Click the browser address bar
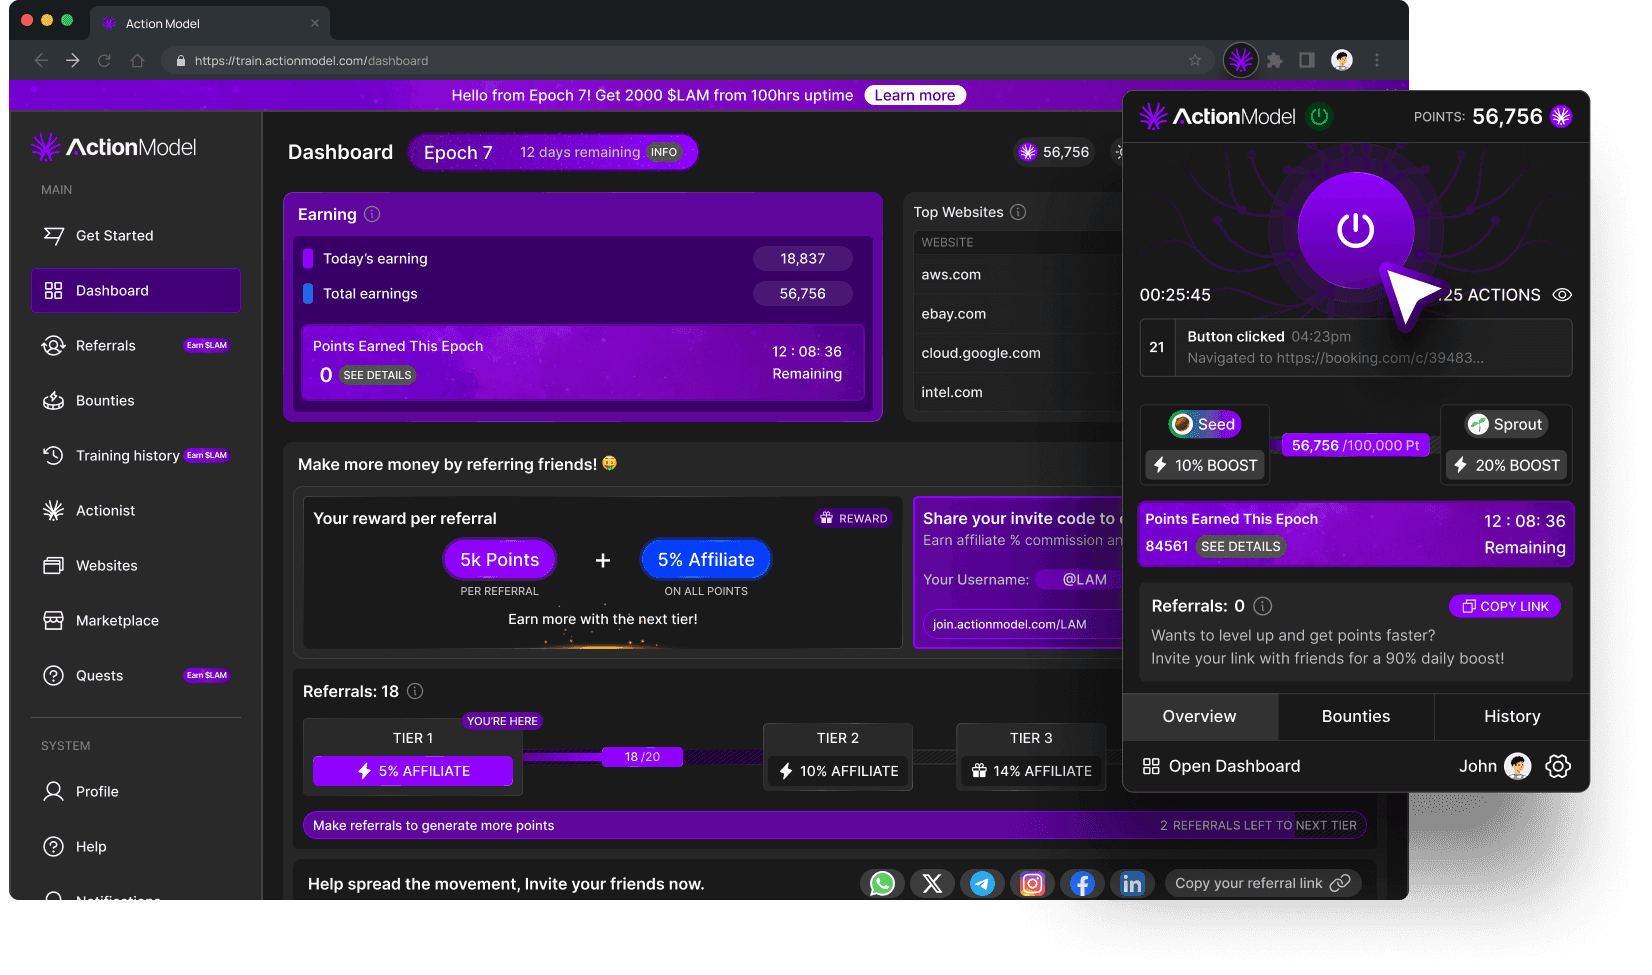 690,61
